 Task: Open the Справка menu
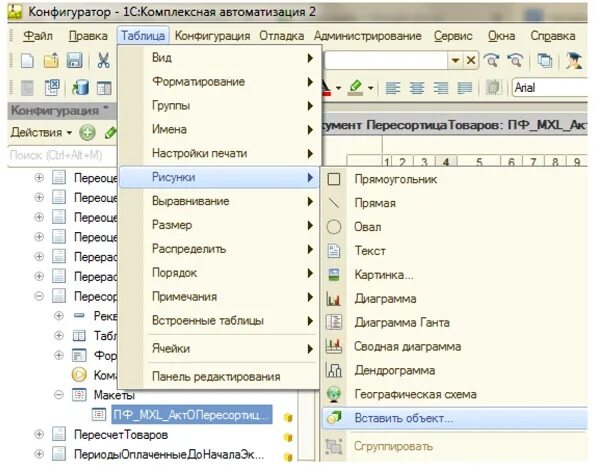pos(553,36)
